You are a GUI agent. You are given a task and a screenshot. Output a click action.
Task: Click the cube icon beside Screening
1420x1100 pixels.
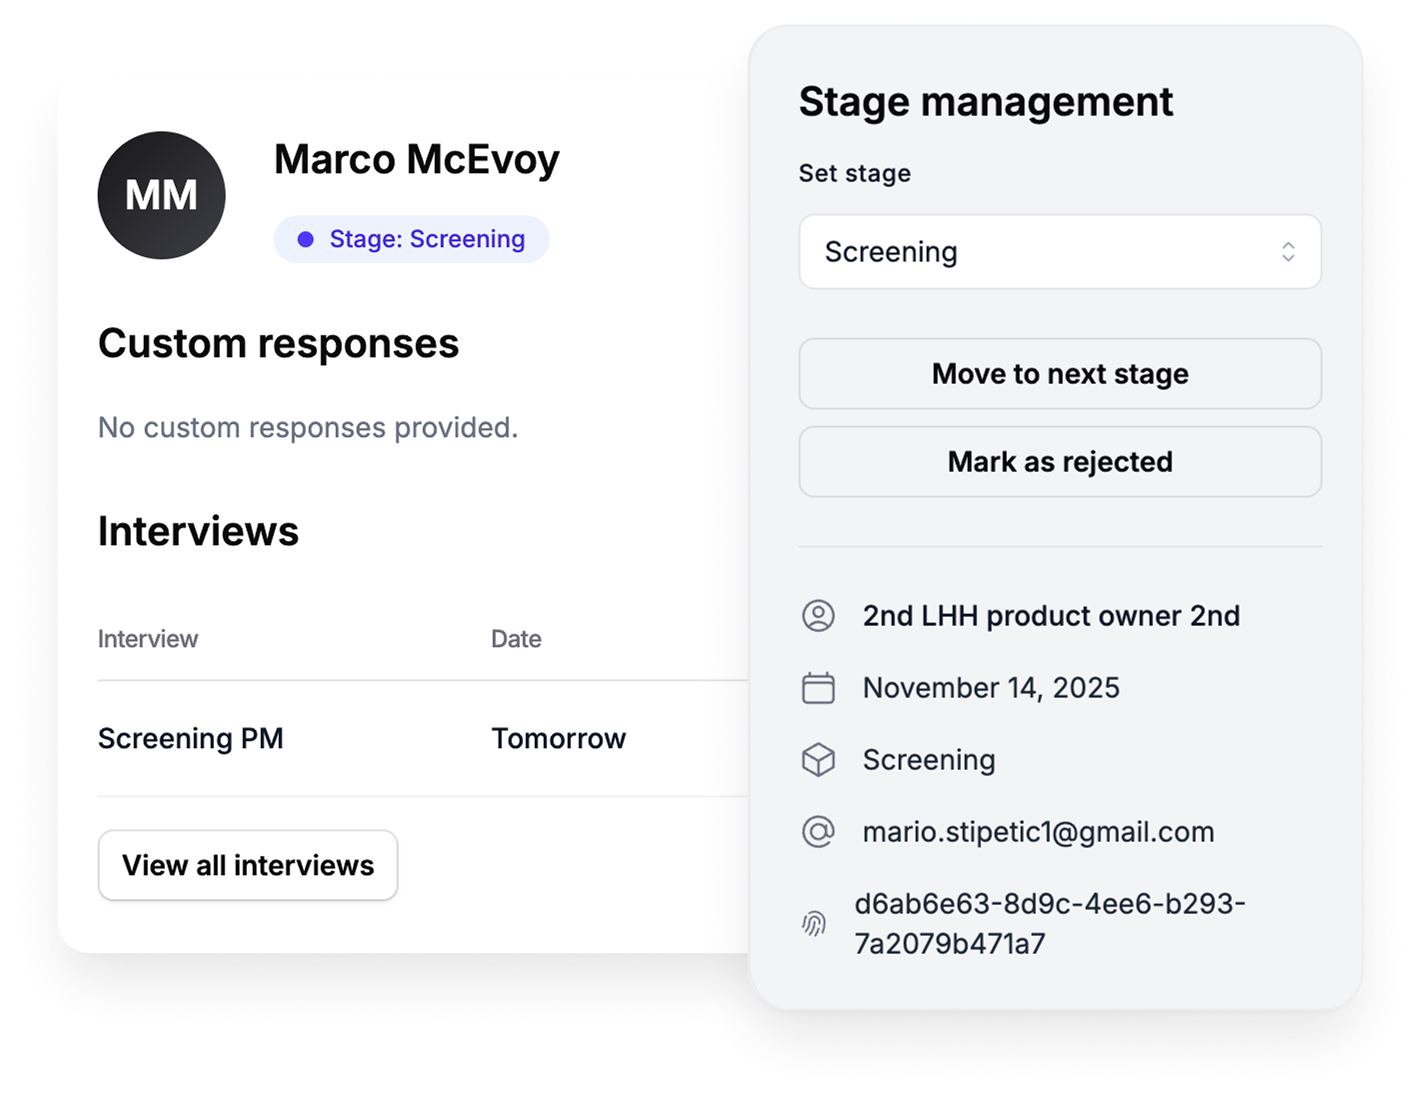(x=818, y=760)
